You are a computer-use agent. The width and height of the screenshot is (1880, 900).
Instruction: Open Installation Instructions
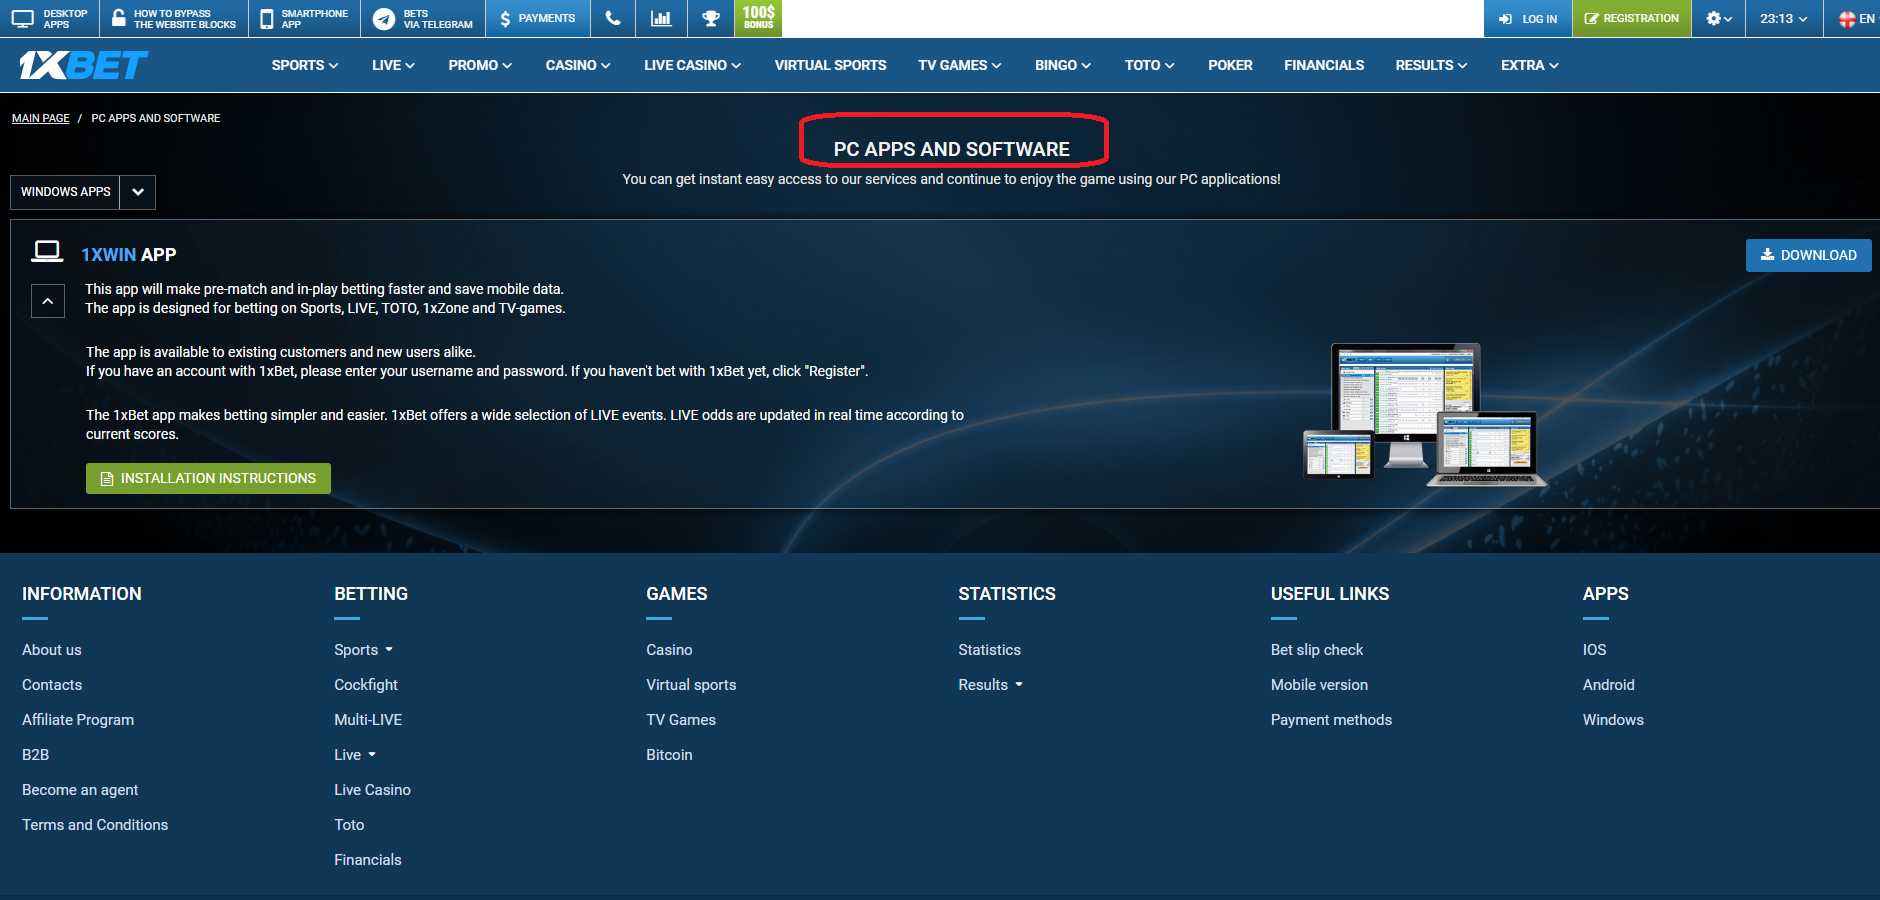pos(208,478)
